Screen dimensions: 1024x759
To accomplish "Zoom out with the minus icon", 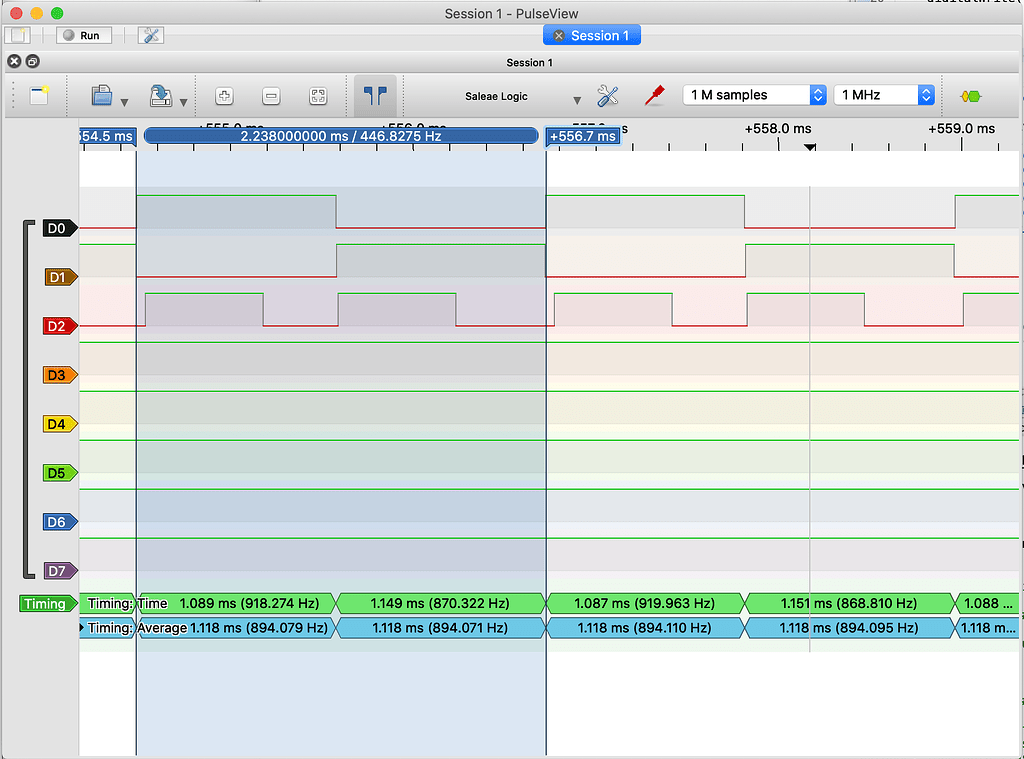I will (271, 96).
